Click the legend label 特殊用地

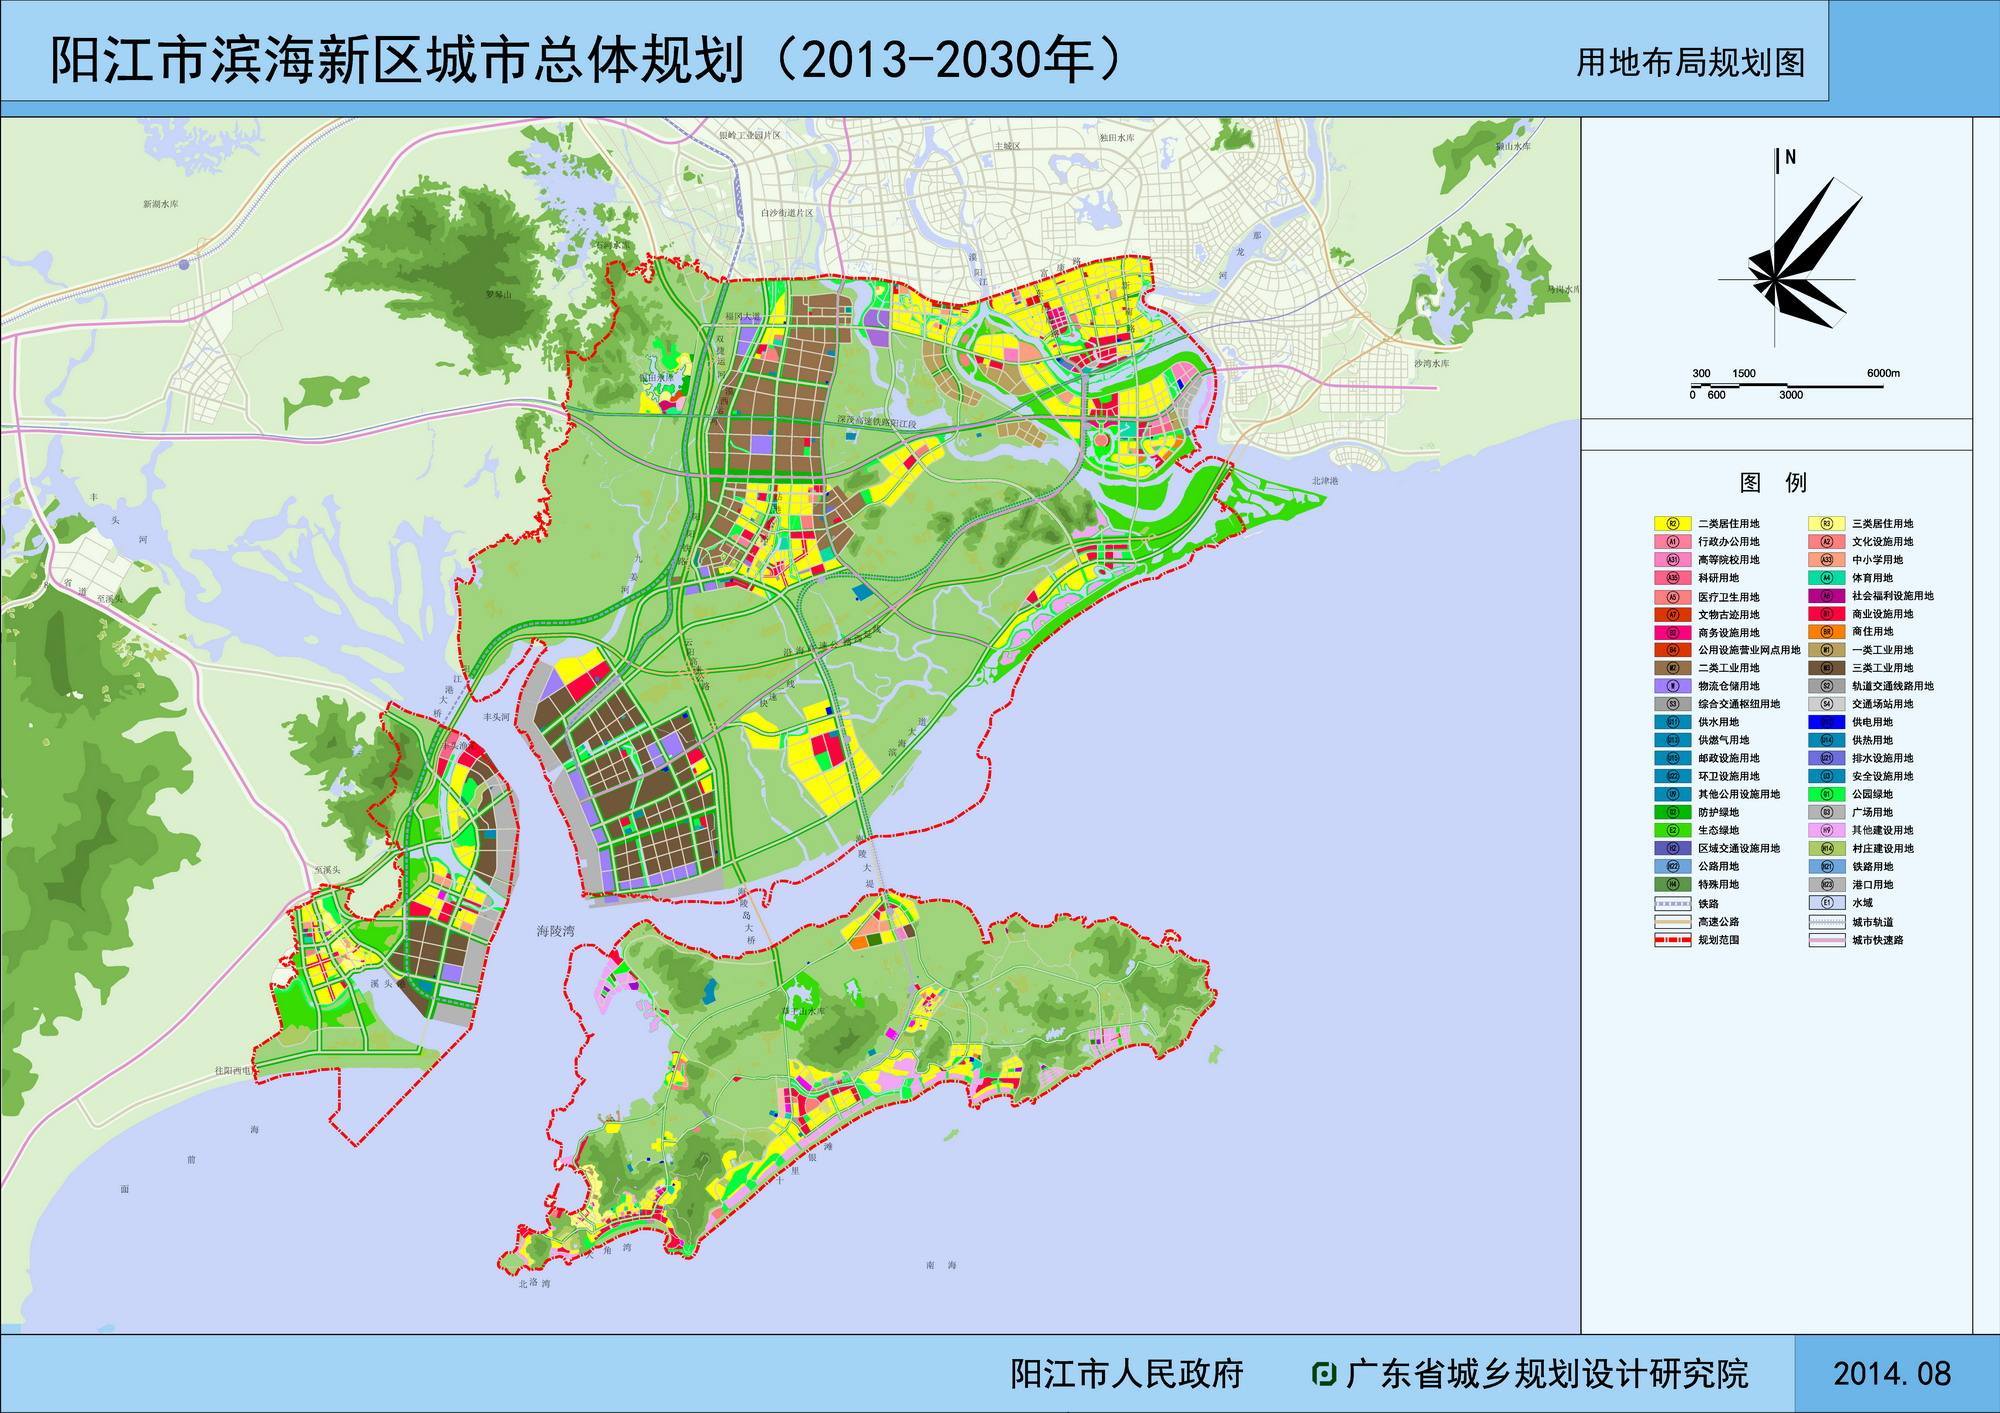click(x=1718, y=883)
